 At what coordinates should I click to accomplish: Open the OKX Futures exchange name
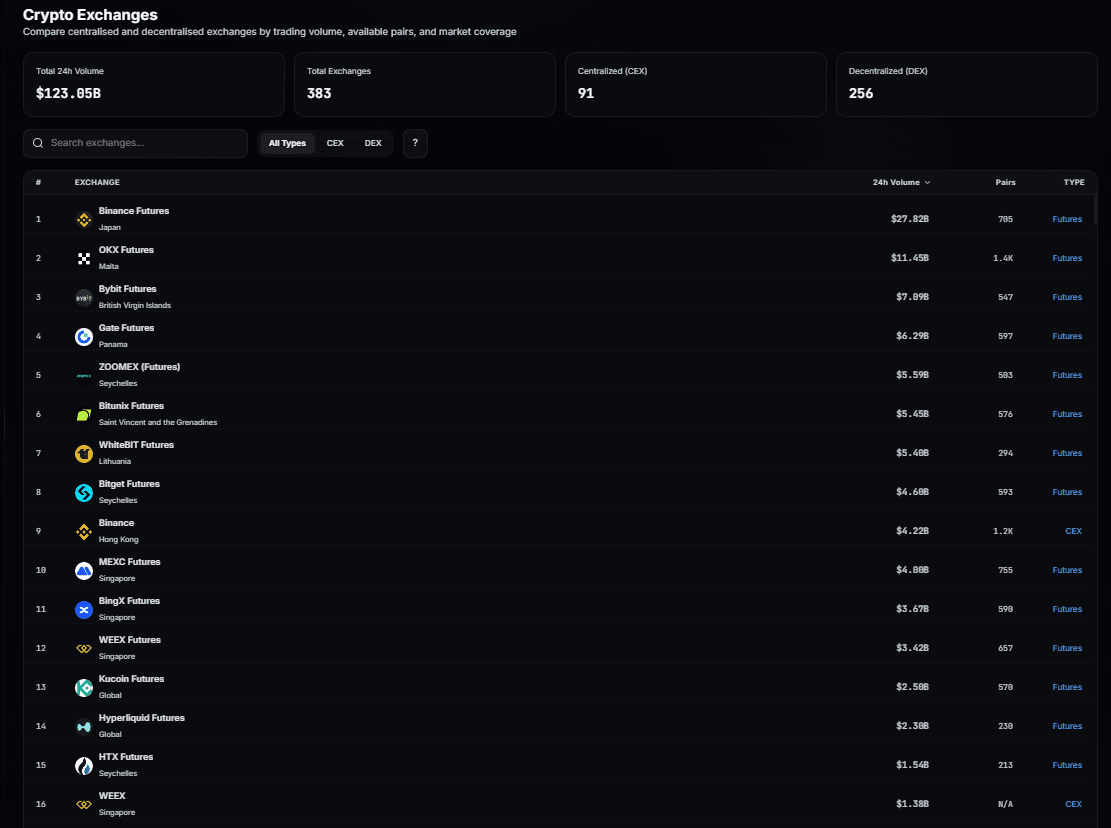click(126, 250)
